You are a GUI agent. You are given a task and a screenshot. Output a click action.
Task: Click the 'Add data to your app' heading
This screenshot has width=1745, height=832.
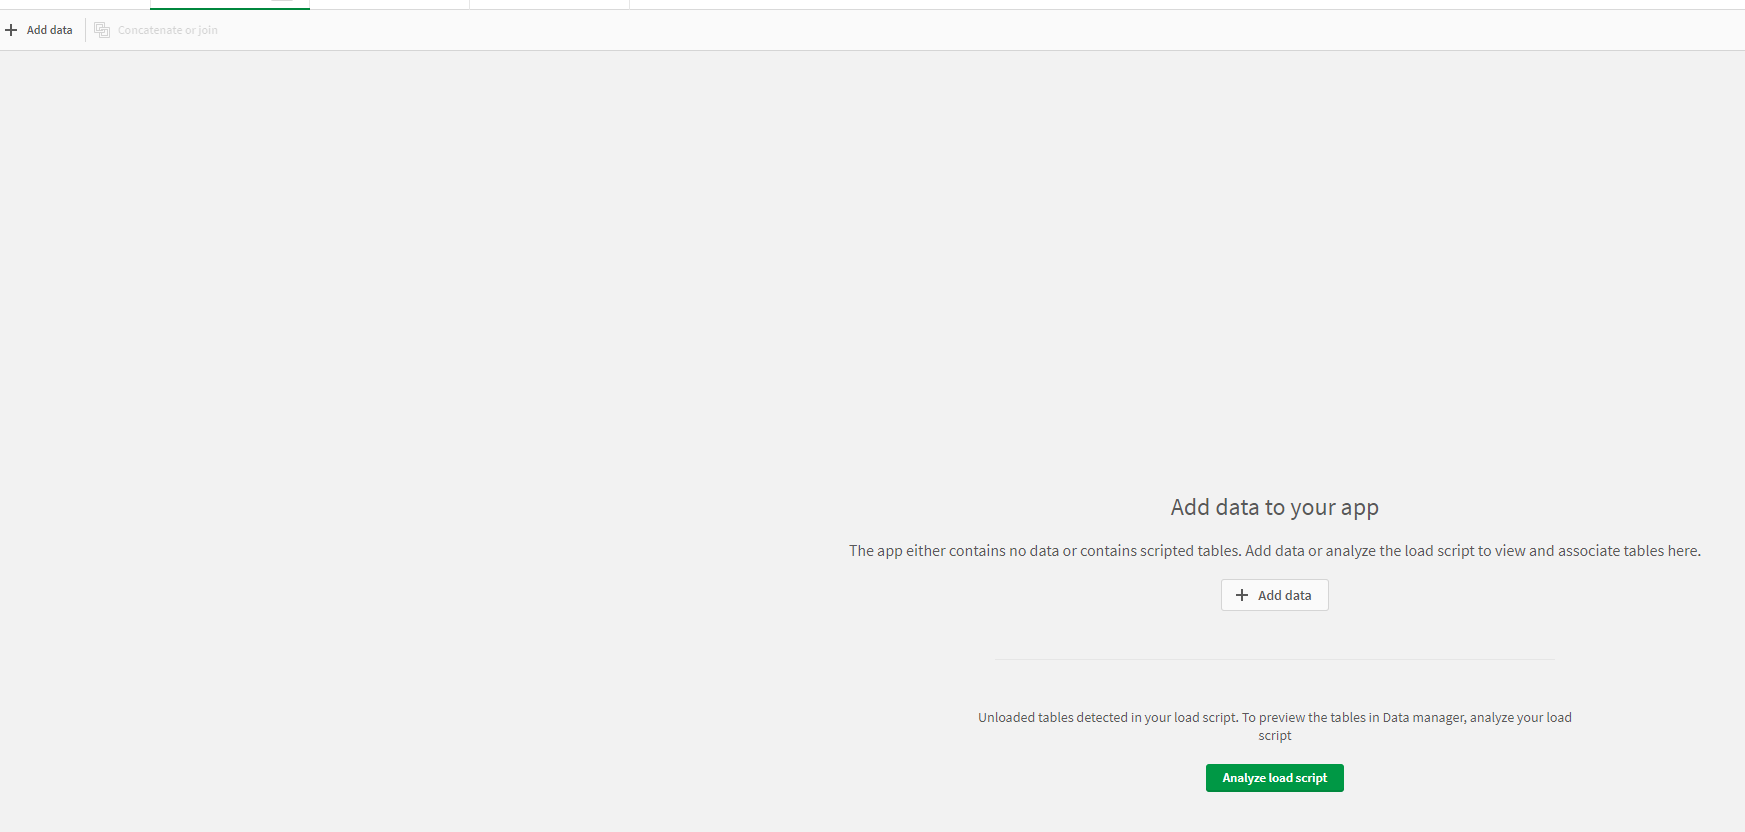tap(1274, 507)
